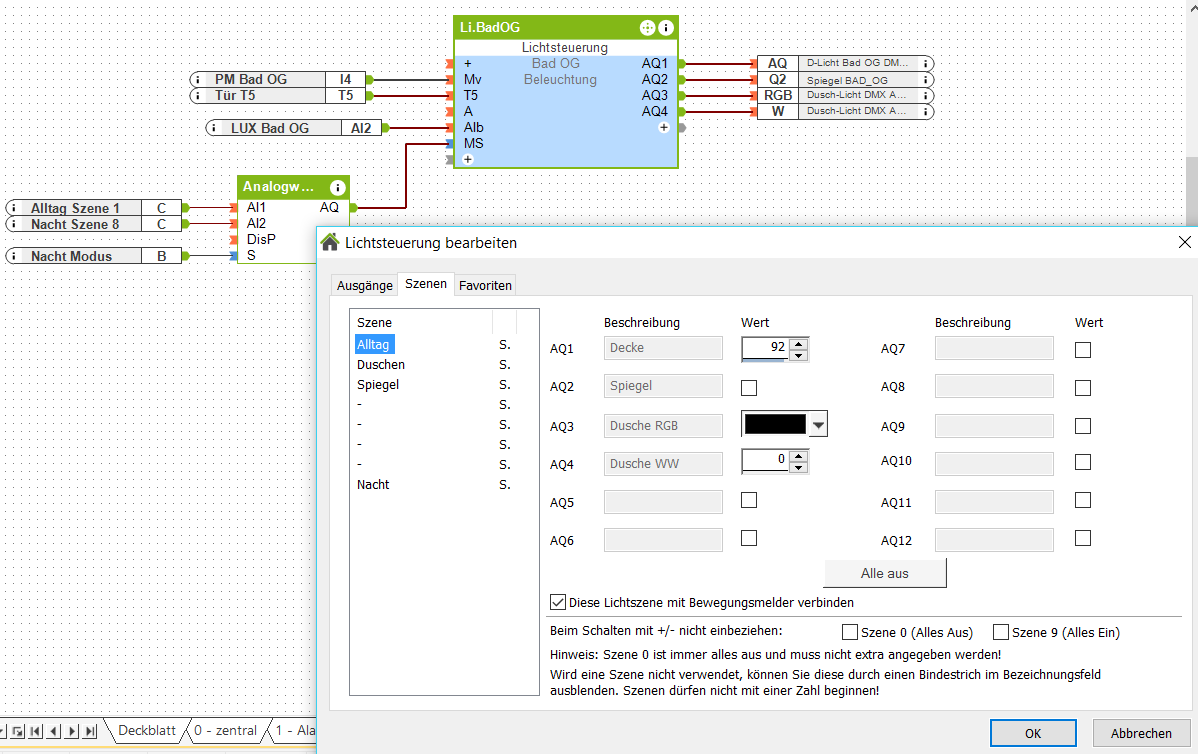
Task: Open the Favoriten tab
Action: coord(485,285)
